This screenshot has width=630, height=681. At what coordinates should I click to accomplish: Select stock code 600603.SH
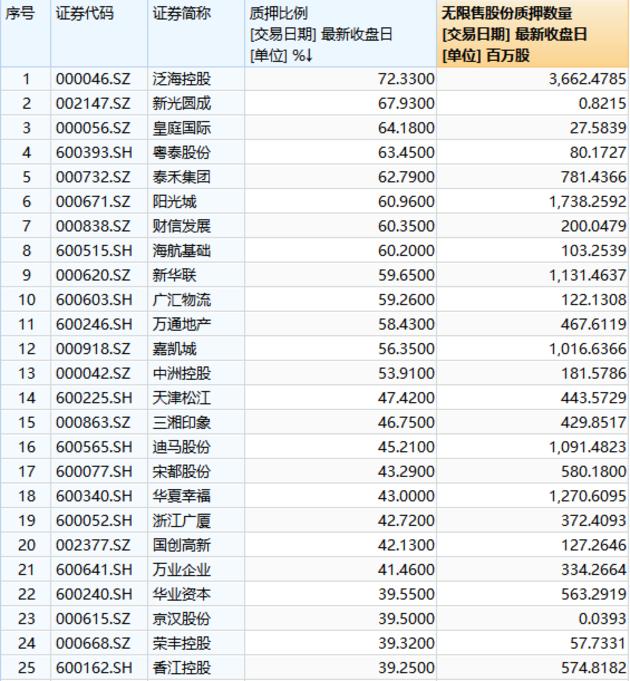click(94, 300)
